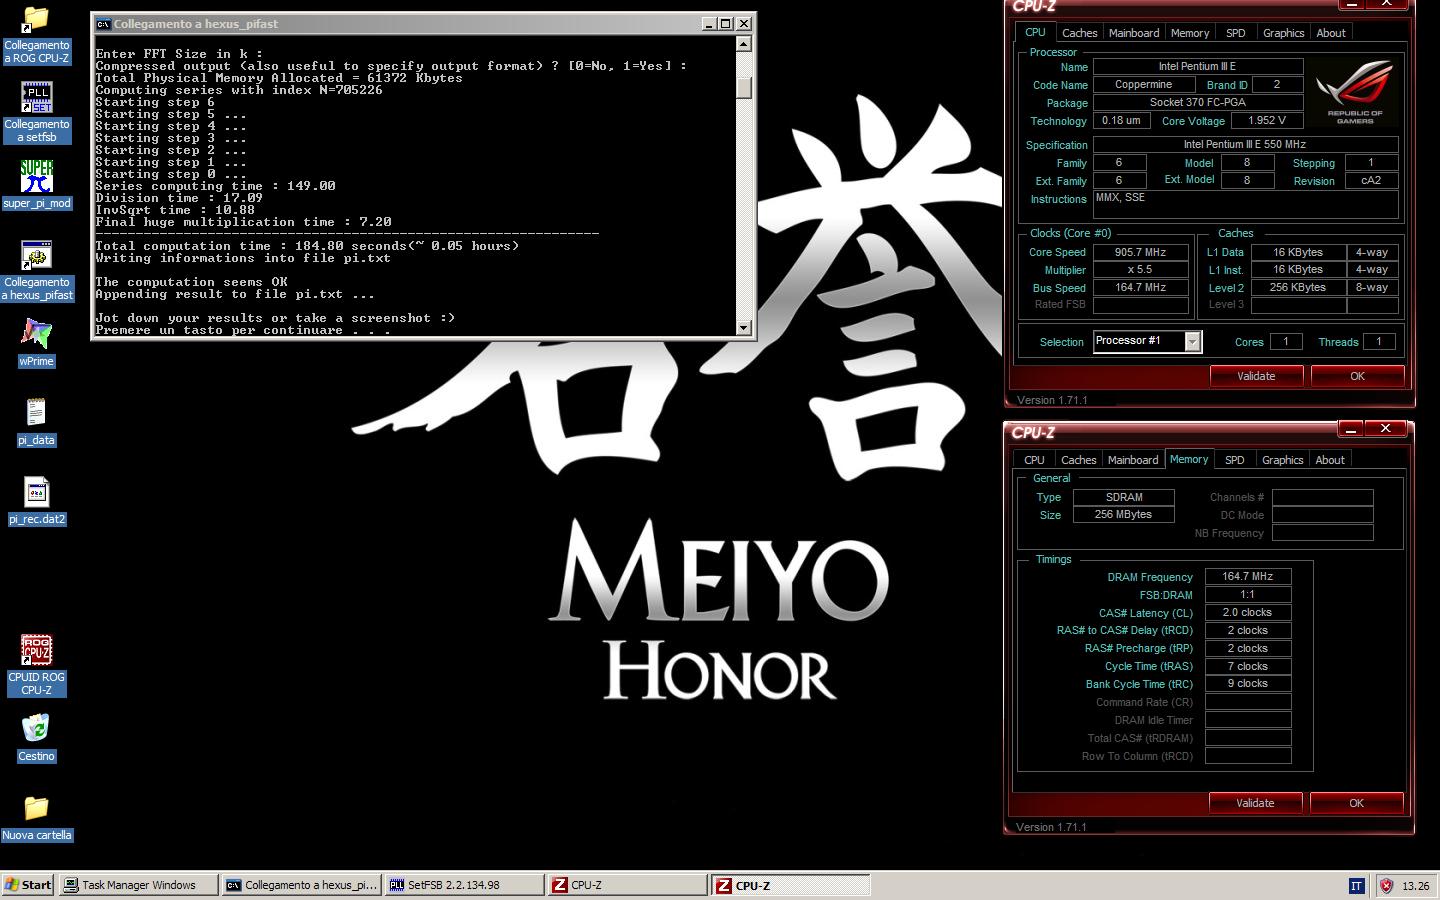Expand the Processor #1 selection dropdown
Image resolution: width=1440 pixels, height=900 pixels.
click(1192, 342)
